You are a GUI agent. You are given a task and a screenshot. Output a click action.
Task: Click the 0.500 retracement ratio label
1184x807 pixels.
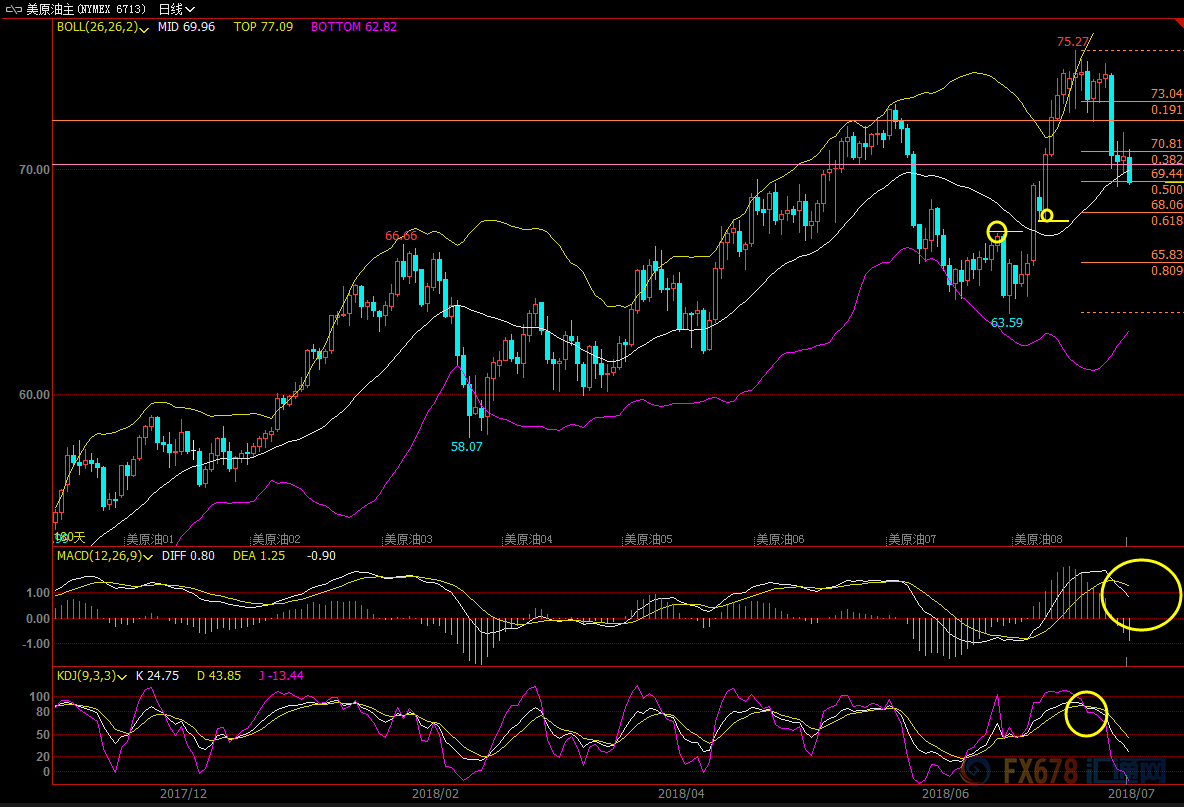tap(1167, 189)
